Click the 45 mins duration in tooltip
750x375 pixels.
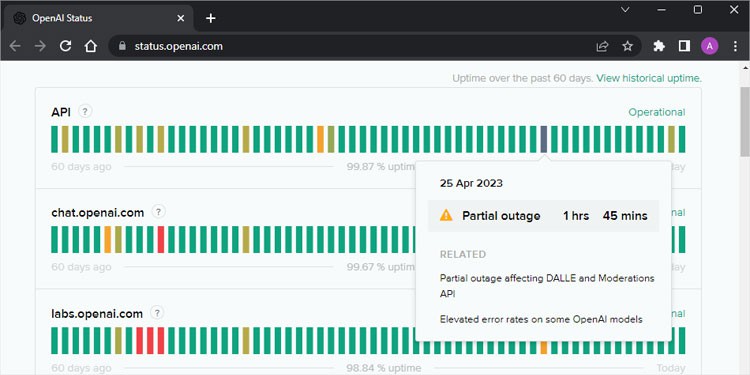pos(625,216)
